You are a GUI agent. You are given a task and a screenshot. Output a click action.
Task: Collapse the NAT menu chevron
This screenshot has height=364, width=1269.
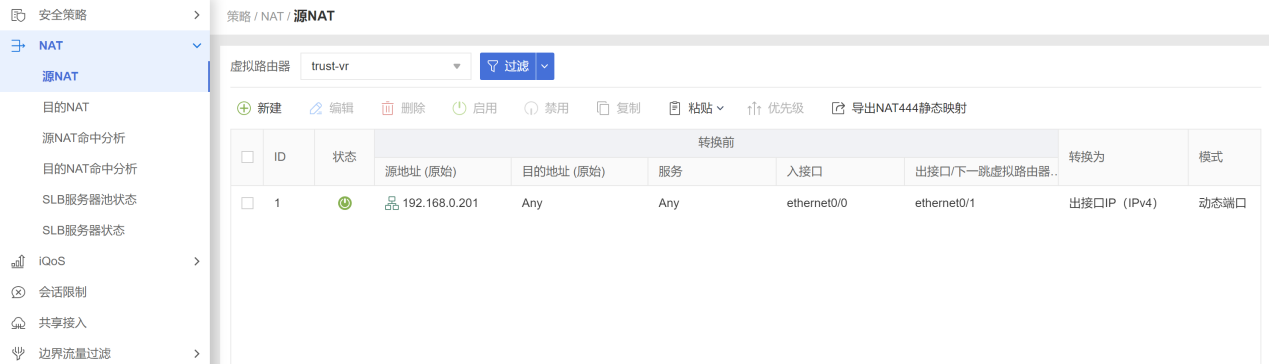point(196,45)
